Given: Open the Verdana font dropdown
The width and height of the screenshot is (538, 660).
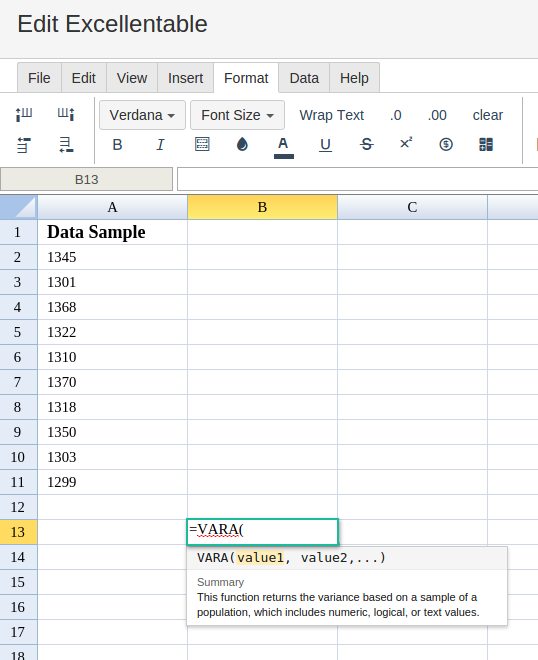Looking at the screenshot, I should pyautogui.click(x=142, y=115).
